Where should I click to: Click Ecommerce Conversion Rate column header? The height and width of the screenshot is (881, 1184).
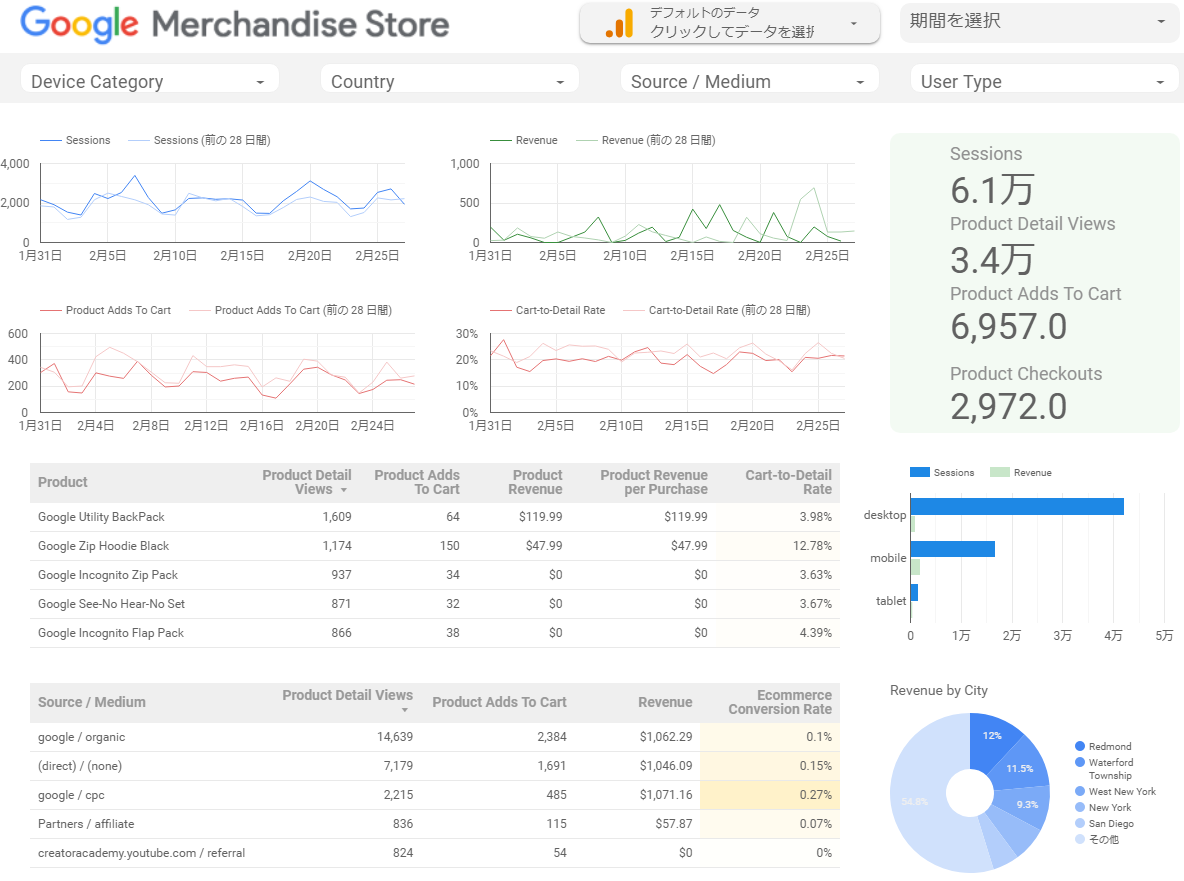pos(780,702)
